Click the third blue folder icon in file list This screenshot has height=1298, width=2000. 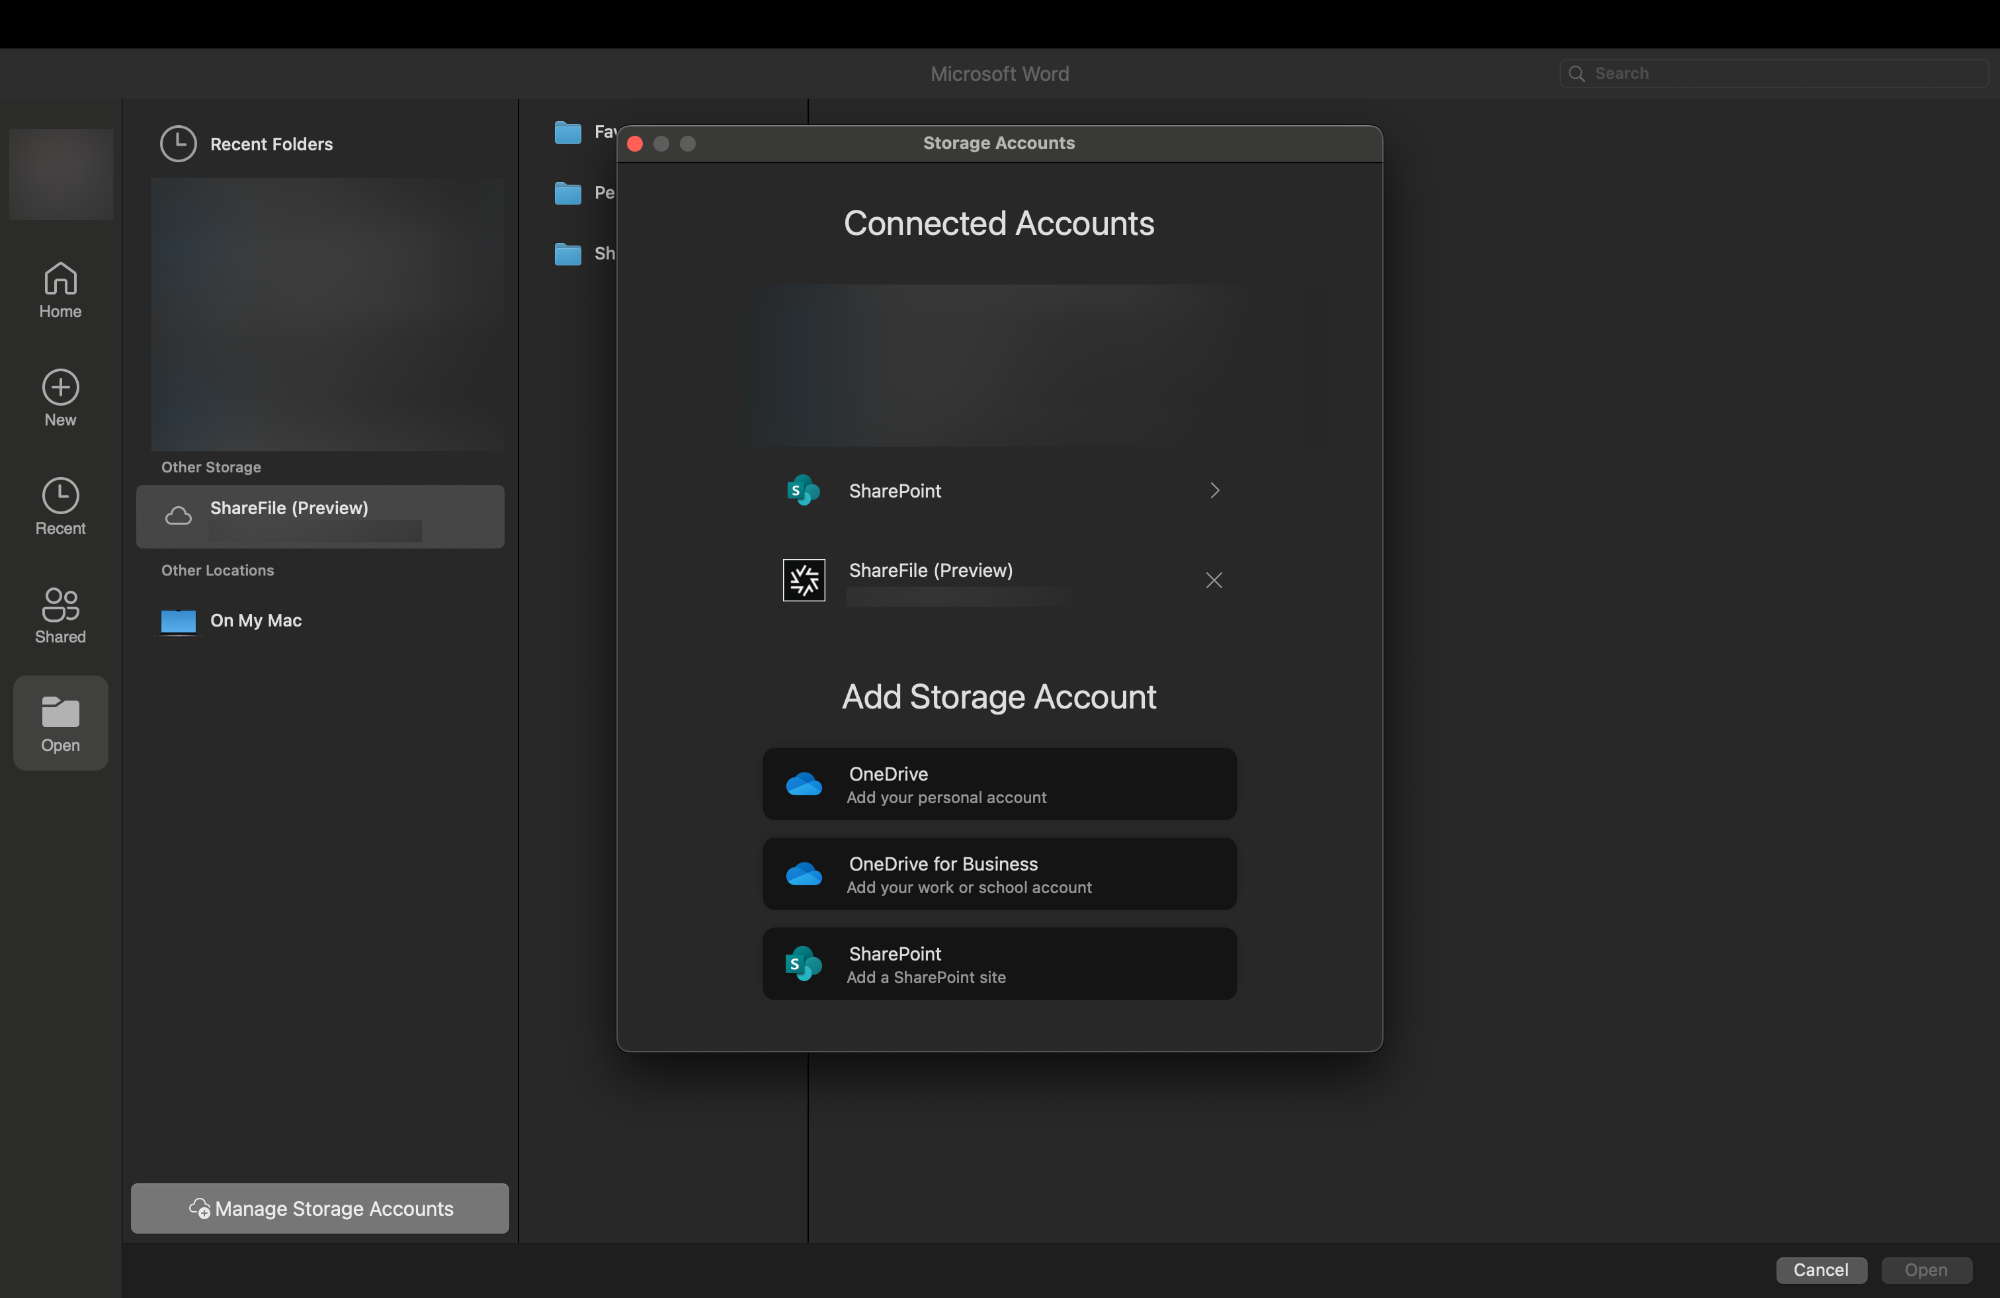pos(568,254)
